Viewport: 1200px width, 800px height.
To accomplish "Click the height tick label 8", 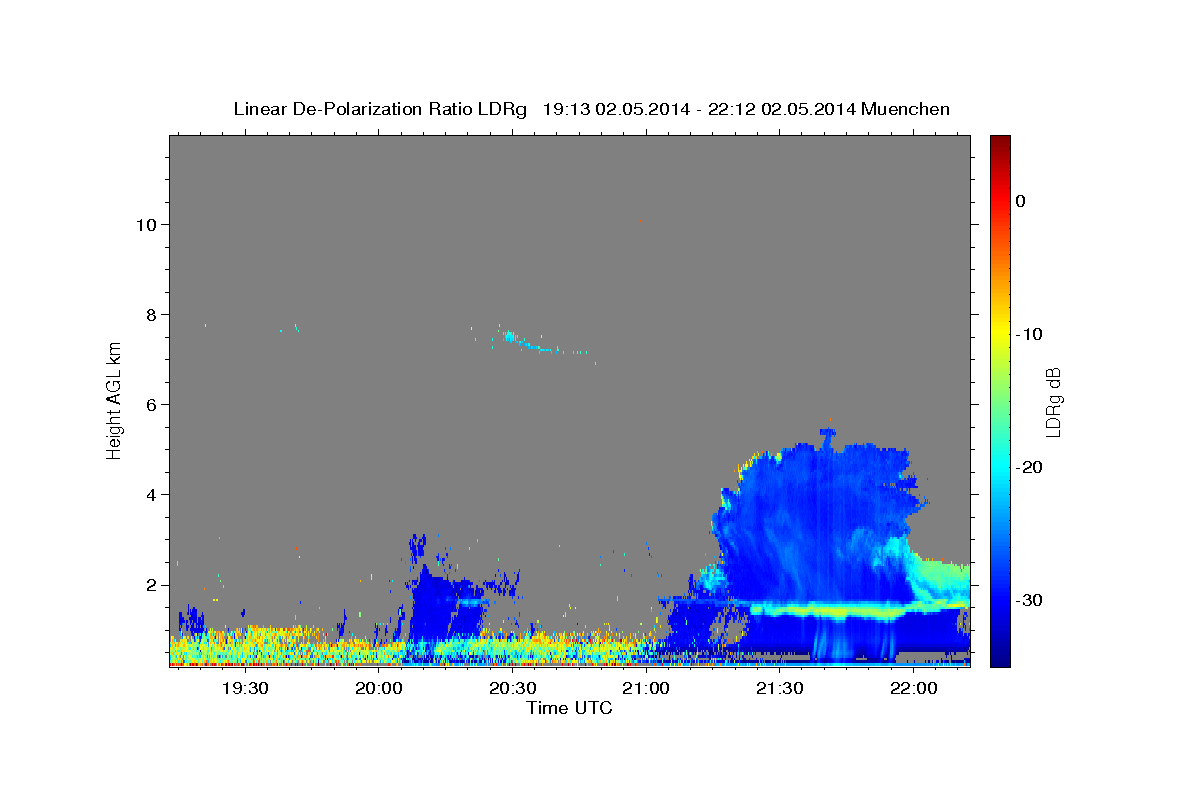I will click(150, 314).
